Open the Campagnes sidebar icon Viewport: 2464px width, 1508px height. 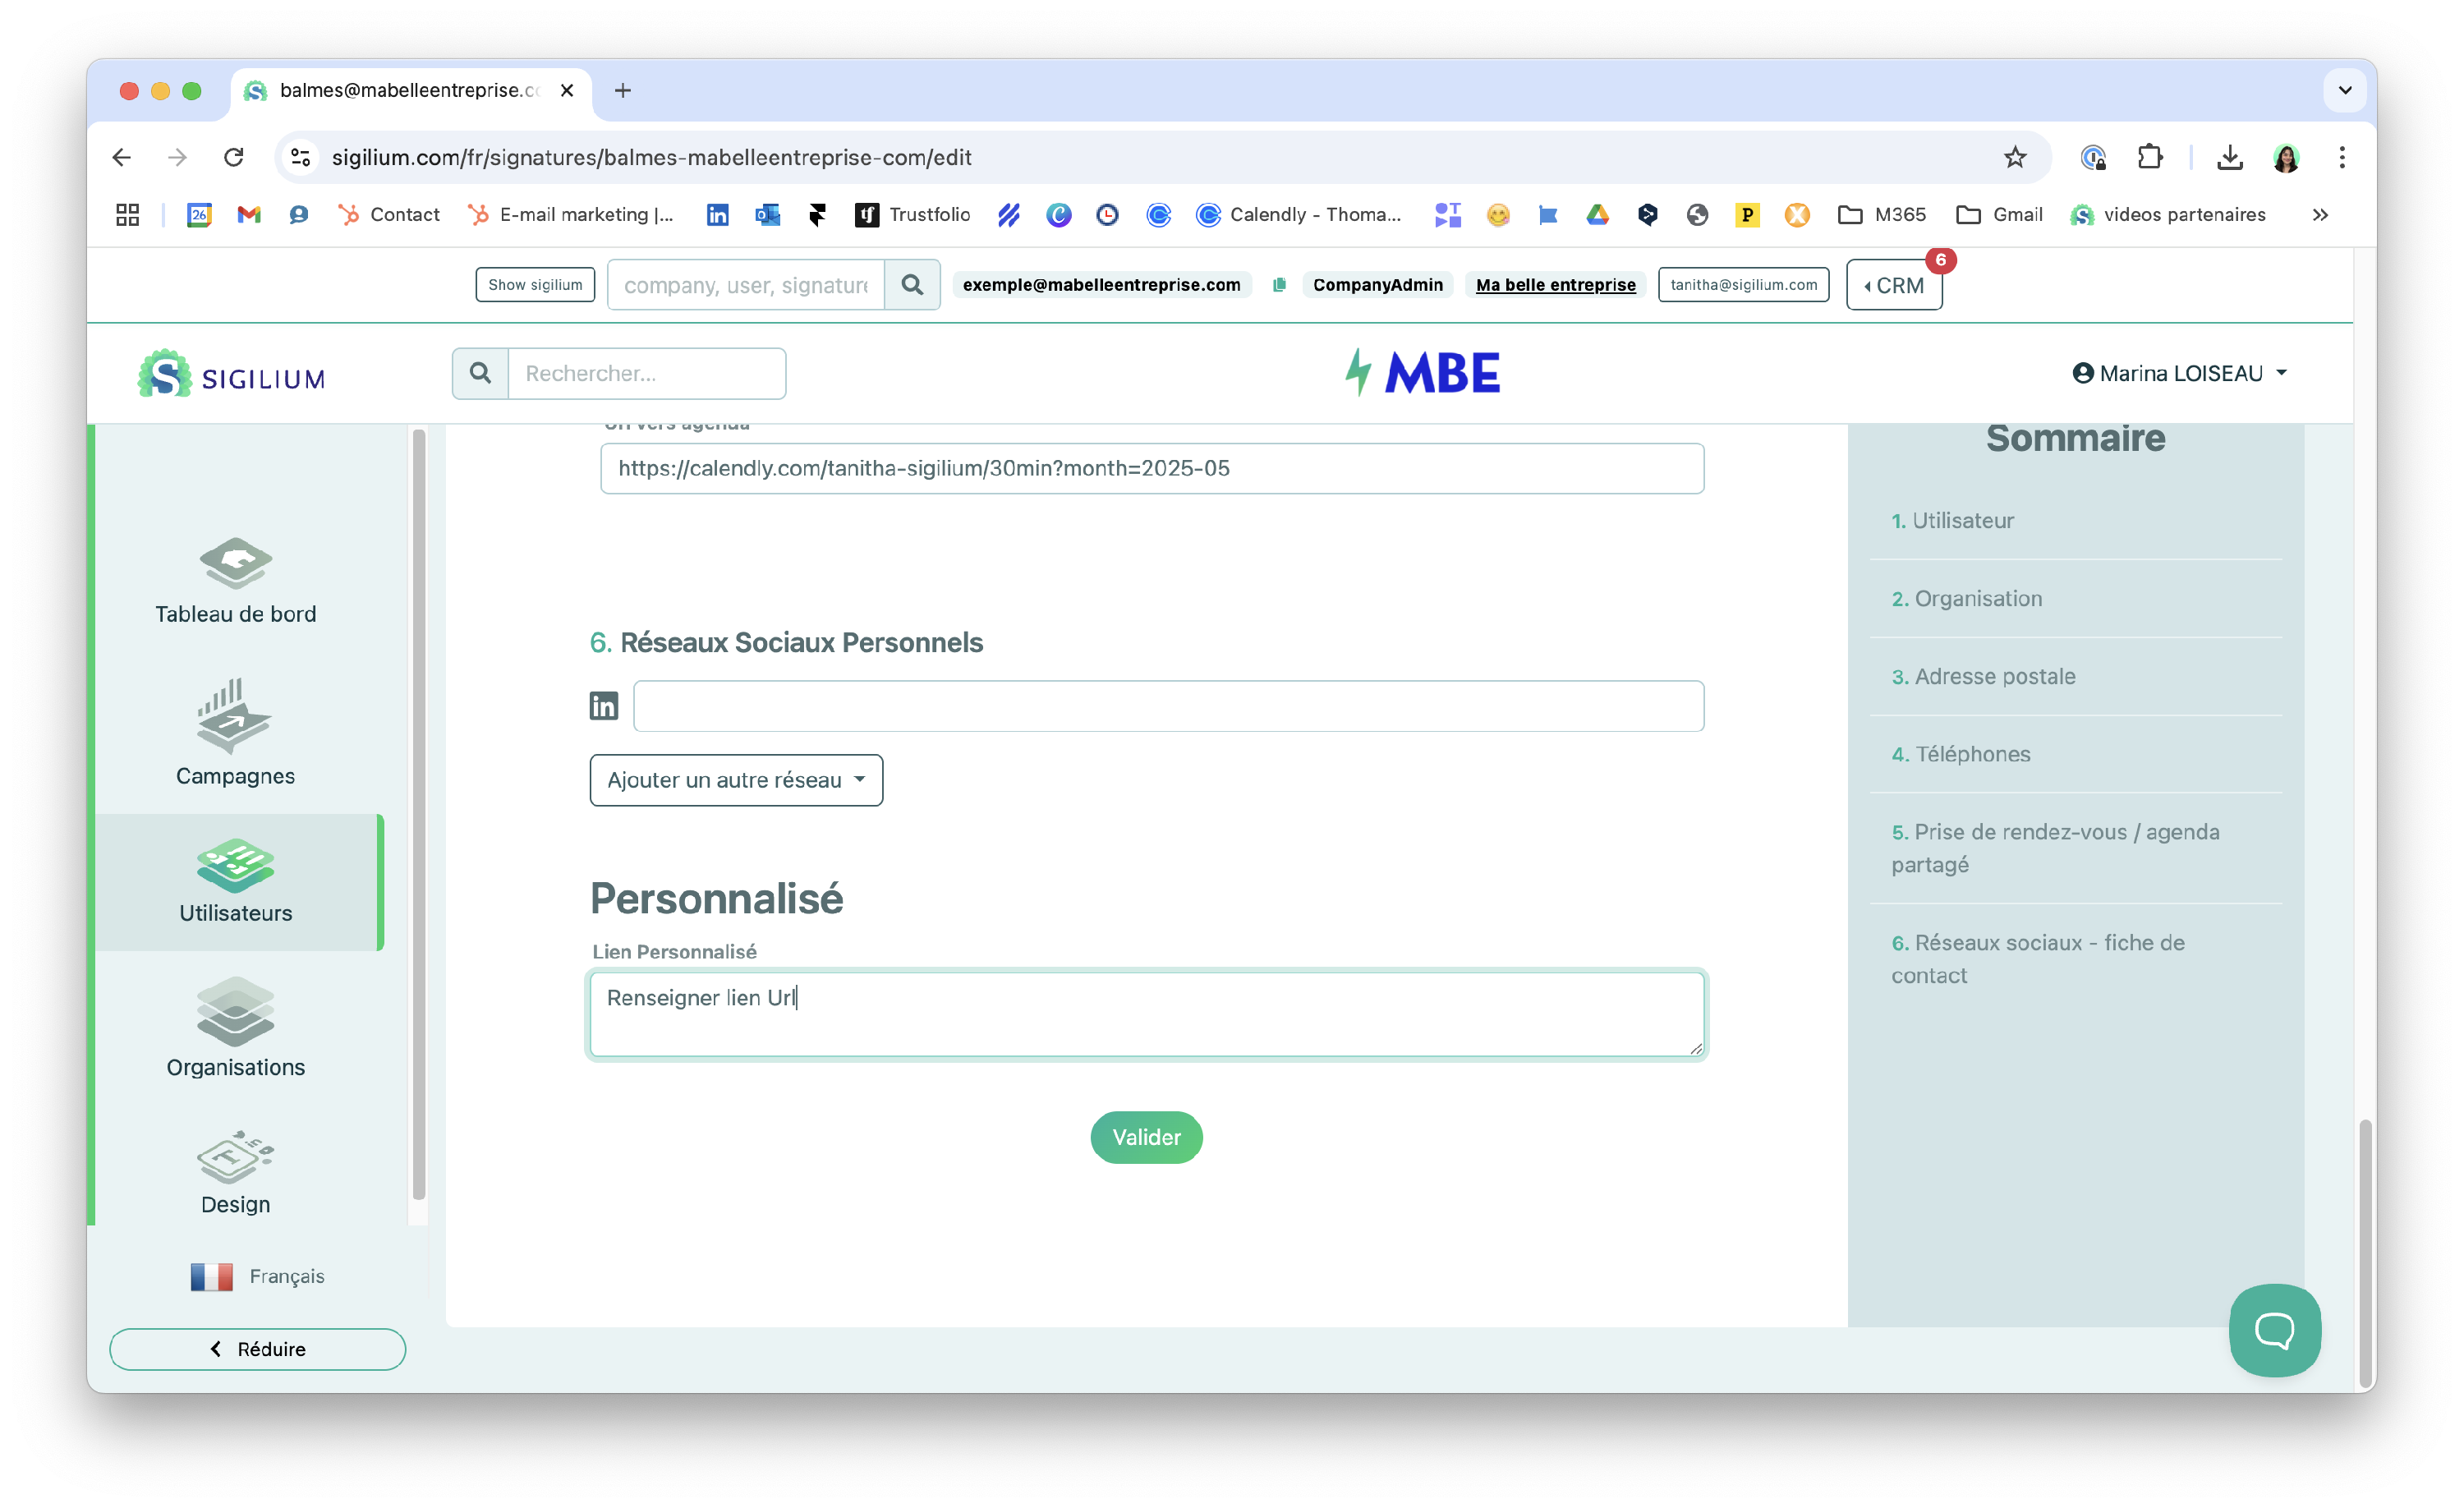(x=235, y=717)
